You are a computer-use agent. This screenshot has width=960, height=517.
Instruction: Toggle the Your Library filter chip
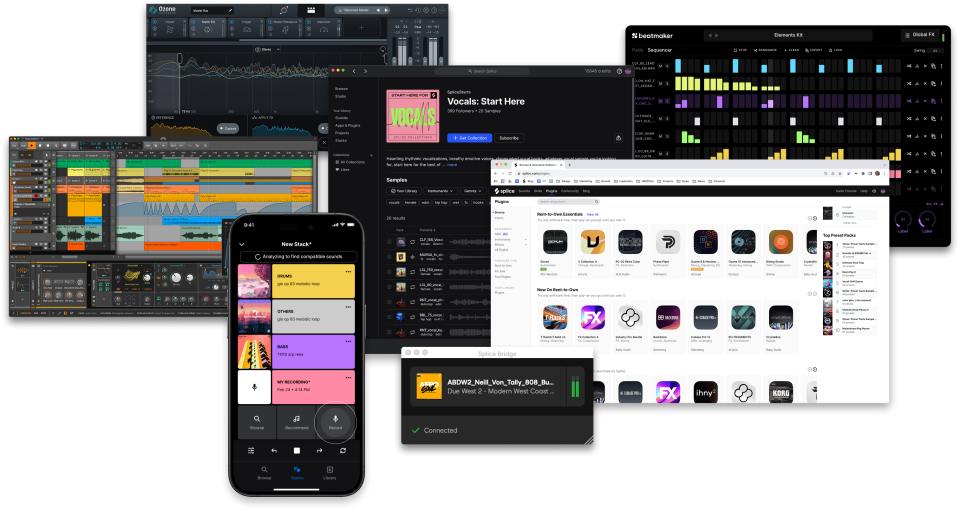click(x=404, y=191)
